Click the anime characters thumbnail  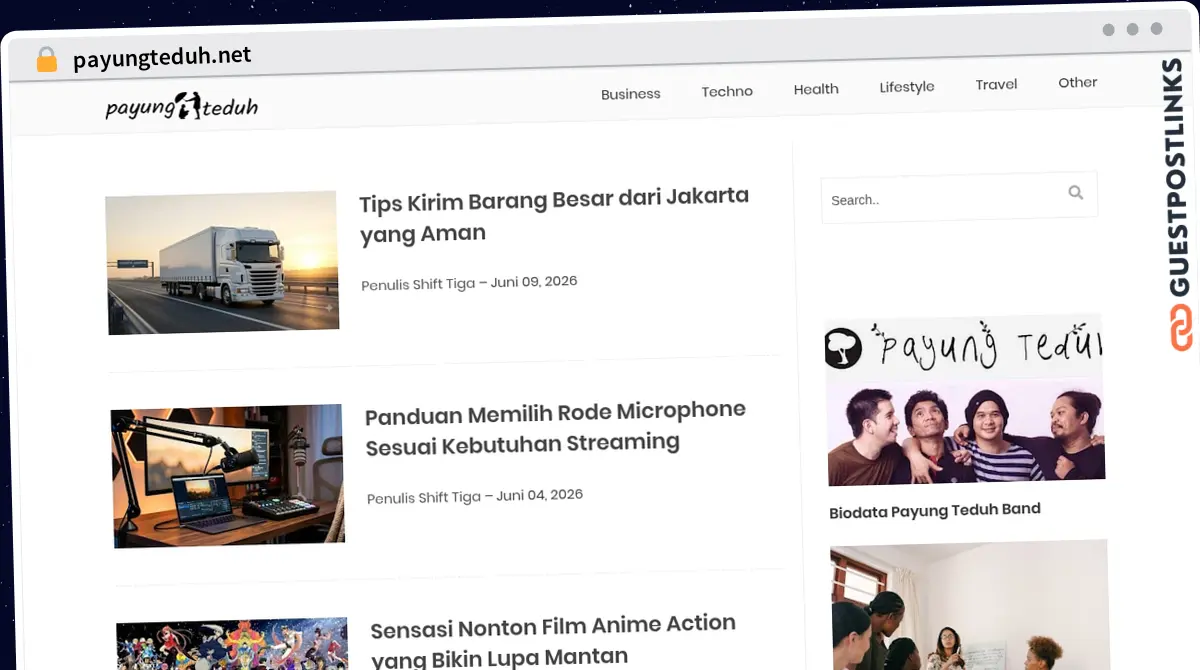pyautogui.click(x=232, y=645)
